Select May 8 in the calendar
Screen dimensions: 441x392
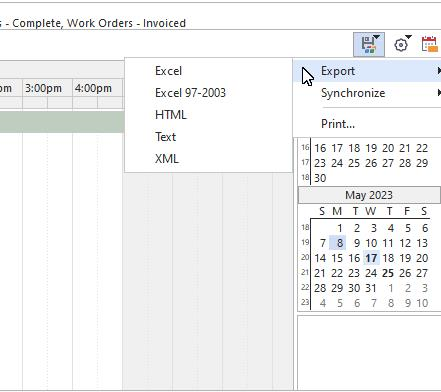[338, 243]
